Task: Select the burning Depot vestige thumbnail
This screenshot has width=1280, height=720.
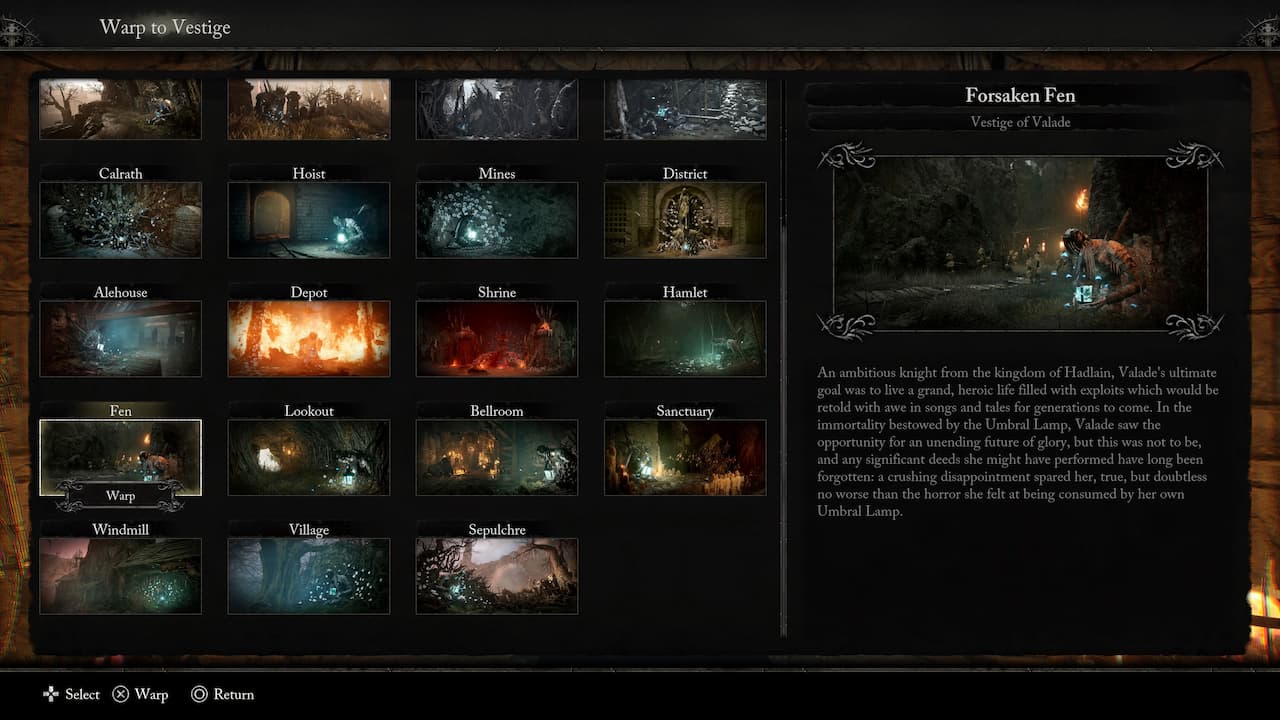Action: [309, 339]
